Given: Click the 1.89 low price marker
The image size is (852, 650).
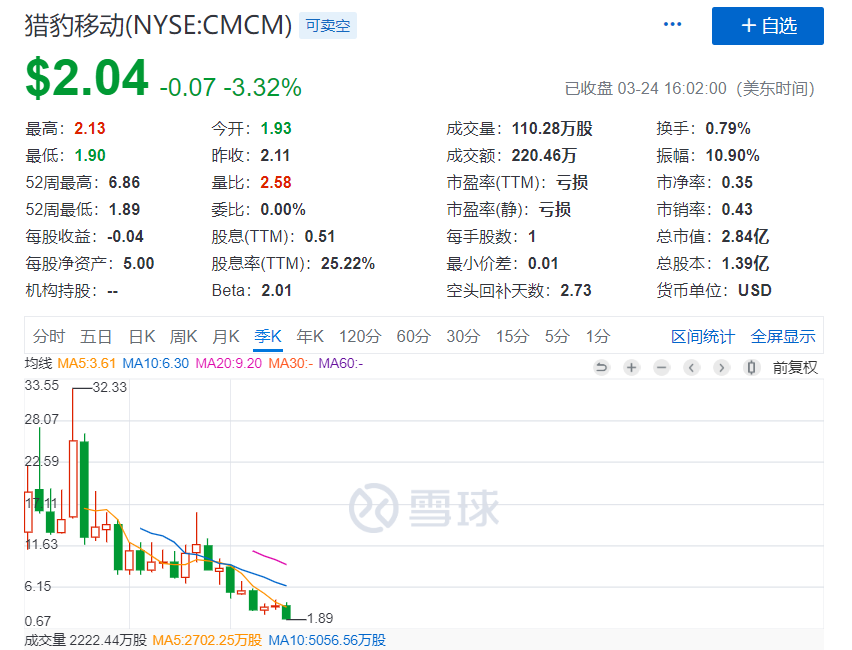Looking at the screenshot, I should (x=320, y=618).
